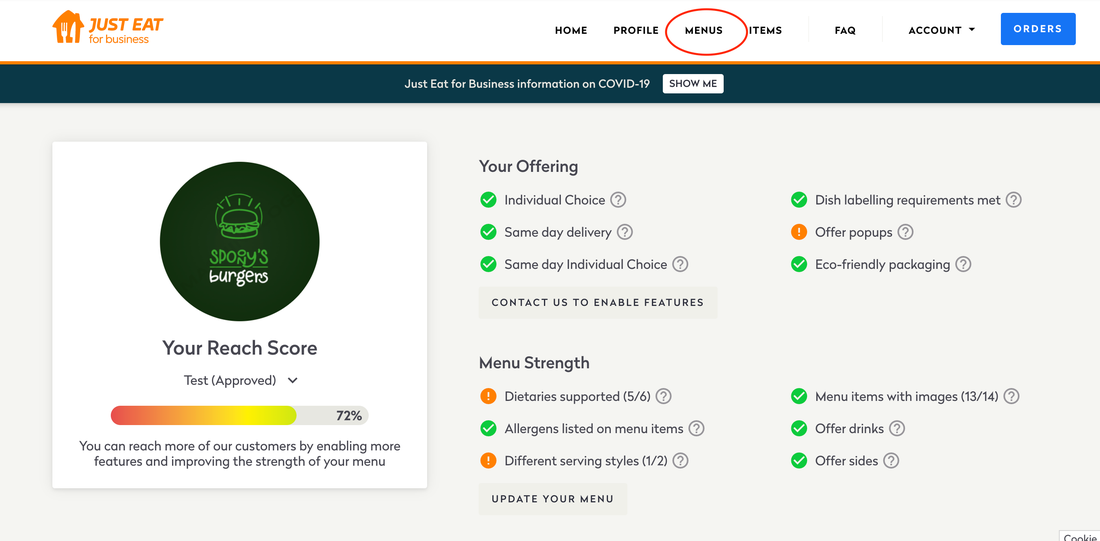This screenshot has width=1100, height=541.
Task: Open help icon for Menu items with images
Action: tap(1011, 396)
